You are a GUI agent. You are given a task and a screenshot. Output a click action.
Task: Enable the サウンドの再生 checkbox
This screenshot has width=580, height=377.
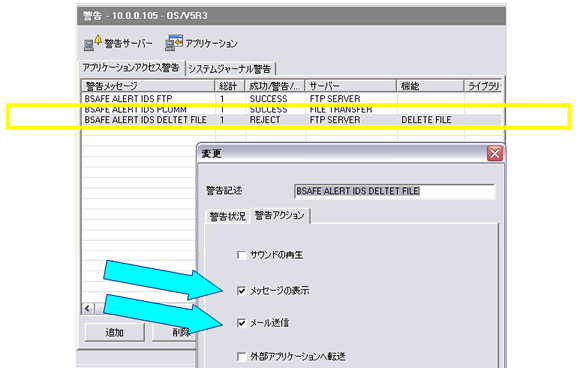coord(242,255)
